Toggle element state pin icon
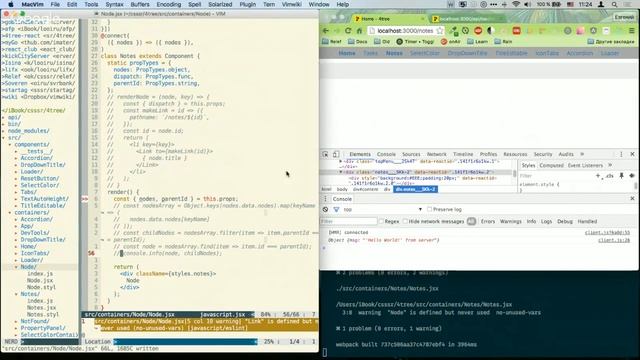The width and height of the screenshot is (640, 360). click(621, 176)
